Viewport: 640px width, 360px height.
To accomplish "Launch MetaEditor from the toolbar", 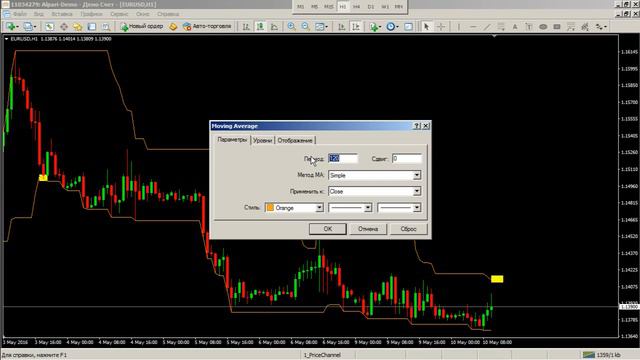I will coord(173,27).
